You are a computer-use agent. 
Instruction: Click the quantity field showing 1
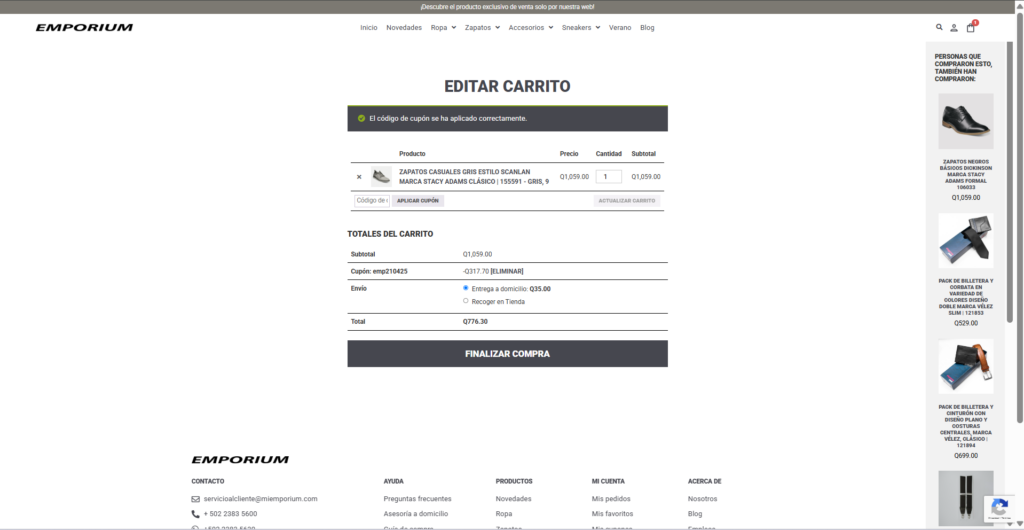pos(609,176)
